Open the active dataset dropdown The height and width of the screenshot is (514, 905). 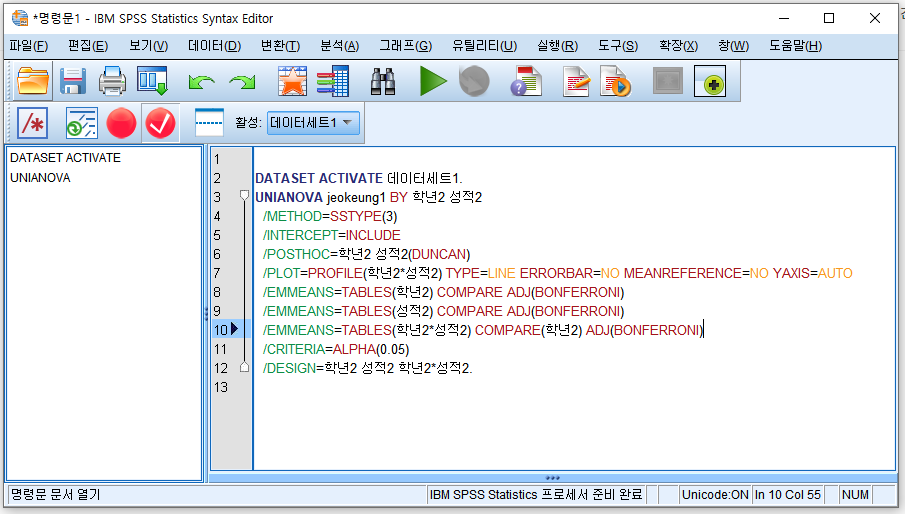click(313, 123)
